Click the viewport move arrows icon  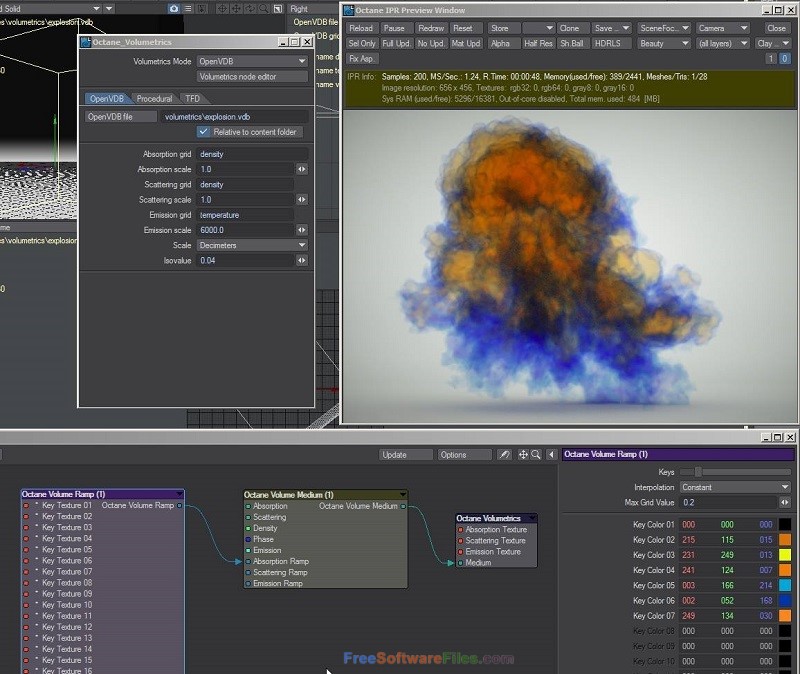tap(236, 9)
